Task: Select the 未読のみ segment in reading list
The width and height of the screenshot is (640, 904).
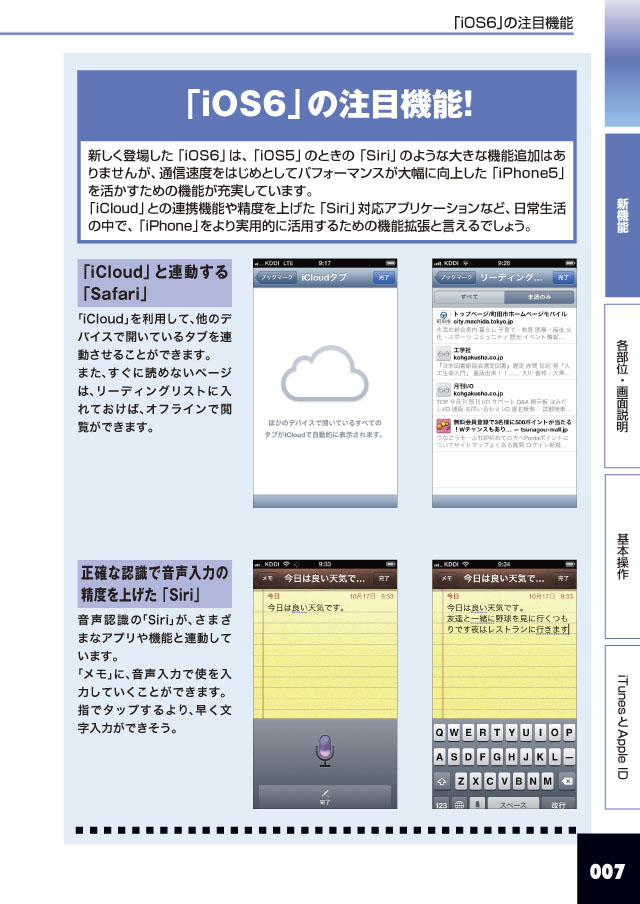Action: click(539, 297)
